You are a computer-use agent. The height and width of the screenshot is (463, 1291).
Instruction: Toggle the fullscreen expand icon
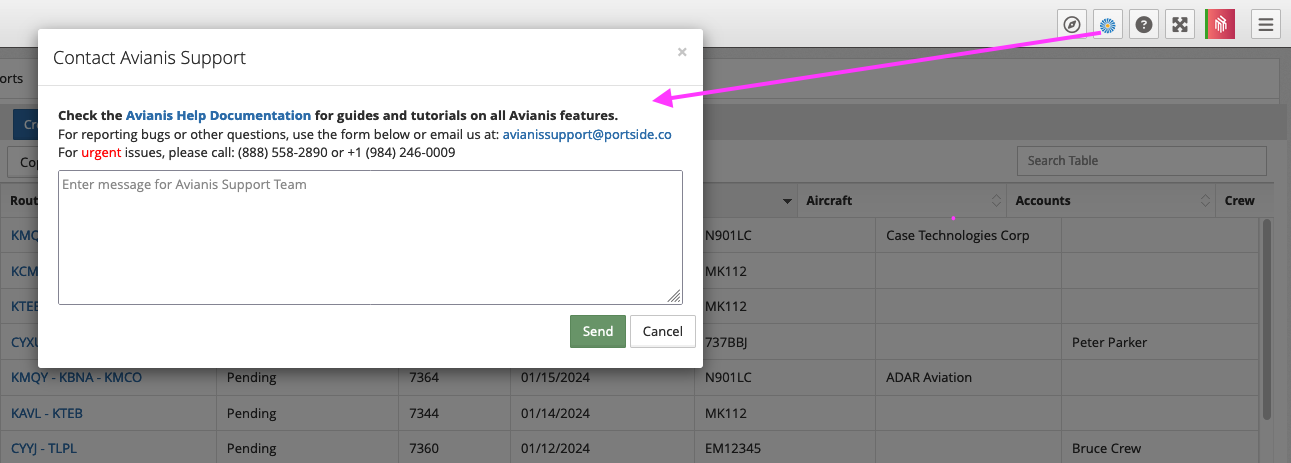[1180, 24]
